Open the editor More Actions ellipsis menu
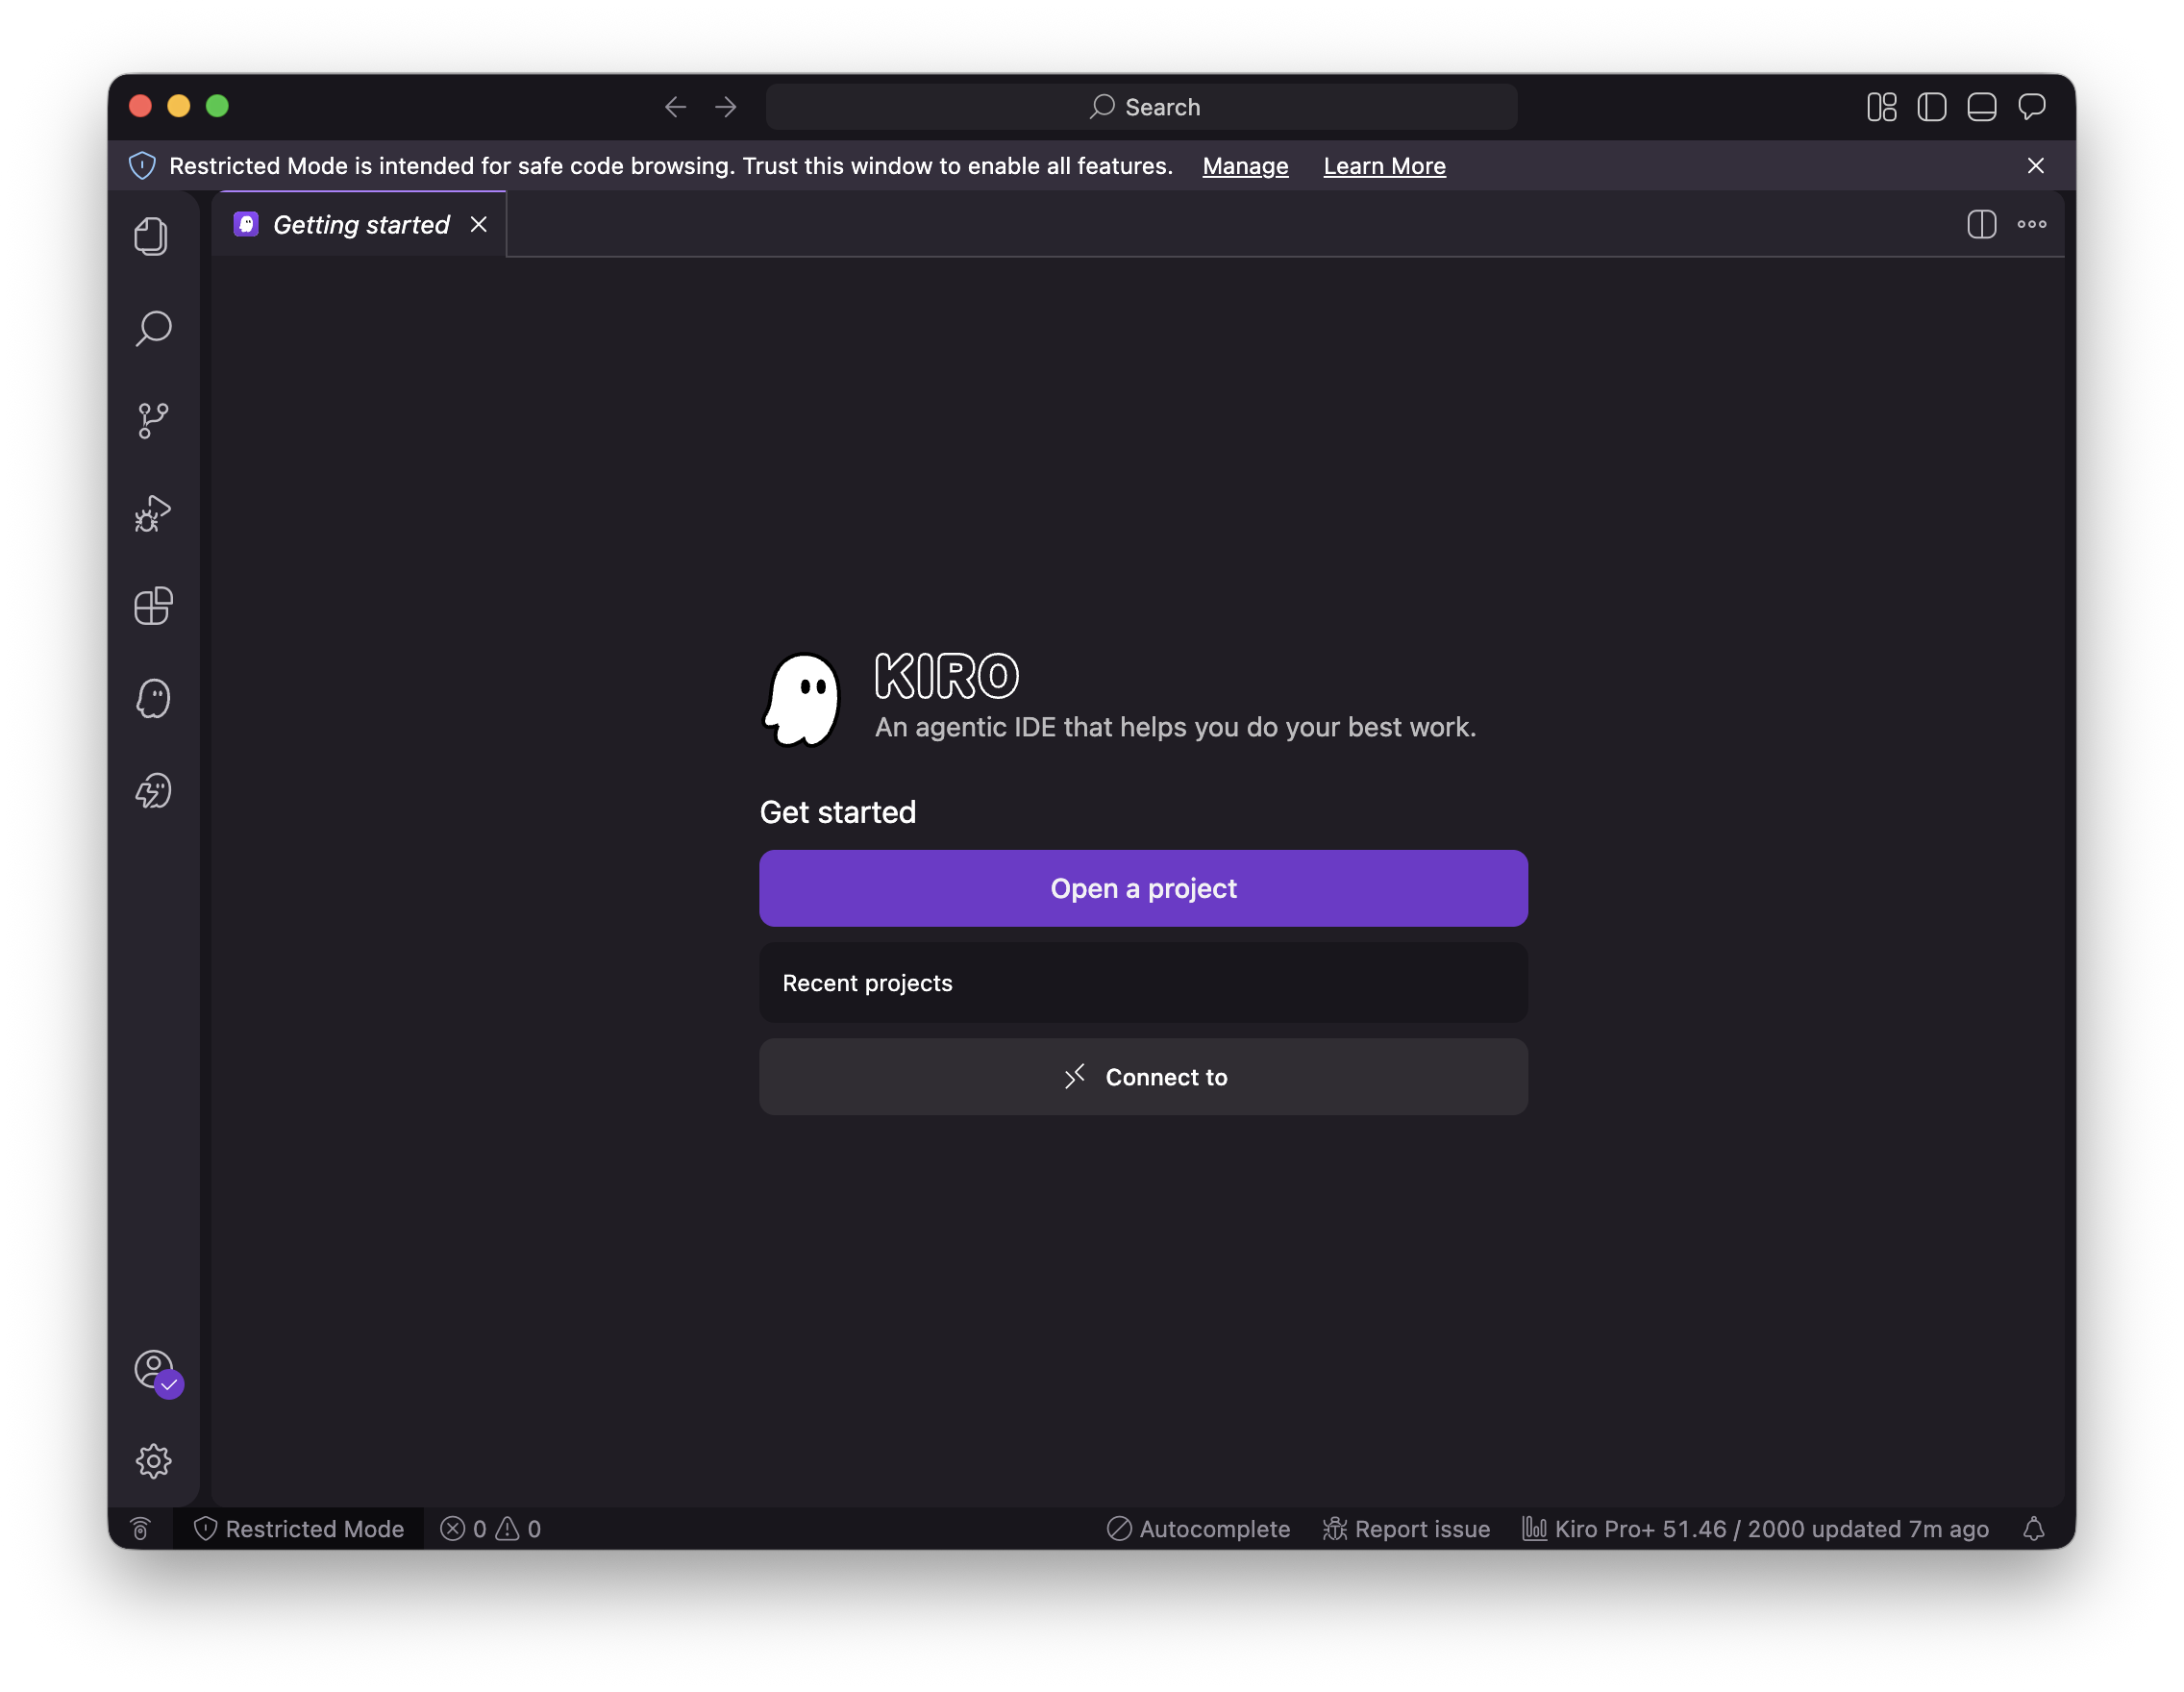The image size is (2184, 1692). click(x=2031, y=224)
